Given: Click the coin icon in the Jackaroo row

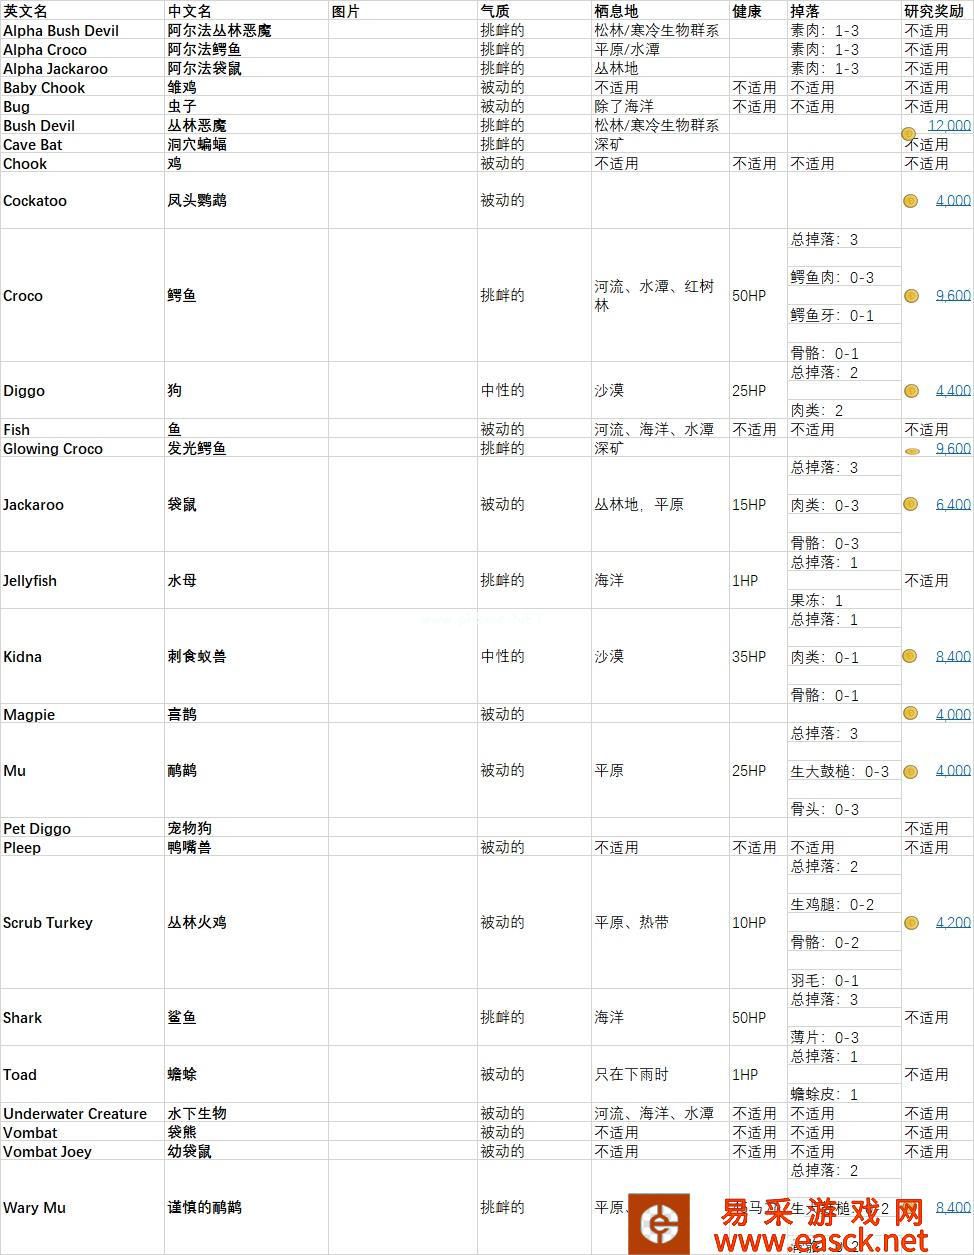Looking at the screenshot, I should [x=911, y=505].
